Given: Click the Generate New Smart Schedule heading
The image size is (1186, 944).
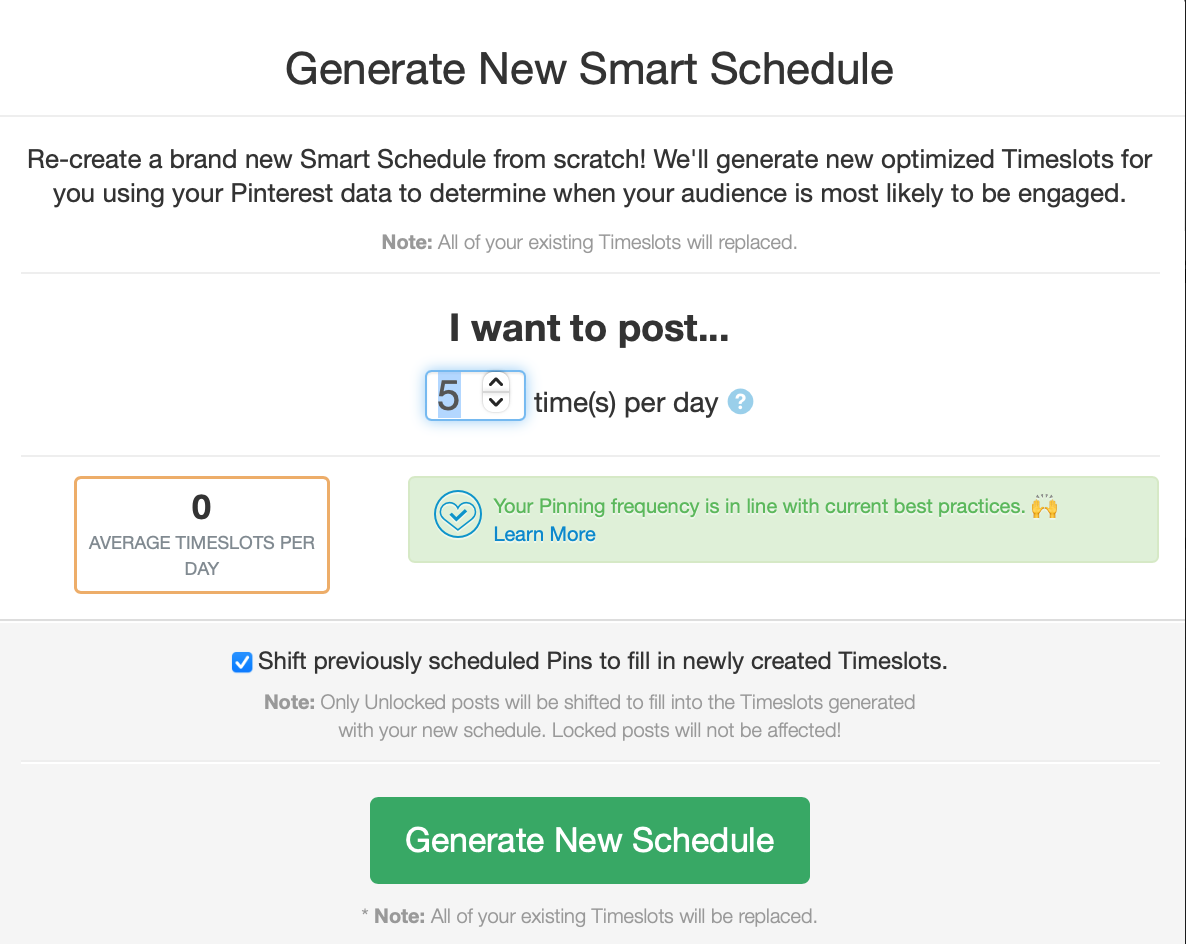Looking at the screenshot, I should point(589,70).
